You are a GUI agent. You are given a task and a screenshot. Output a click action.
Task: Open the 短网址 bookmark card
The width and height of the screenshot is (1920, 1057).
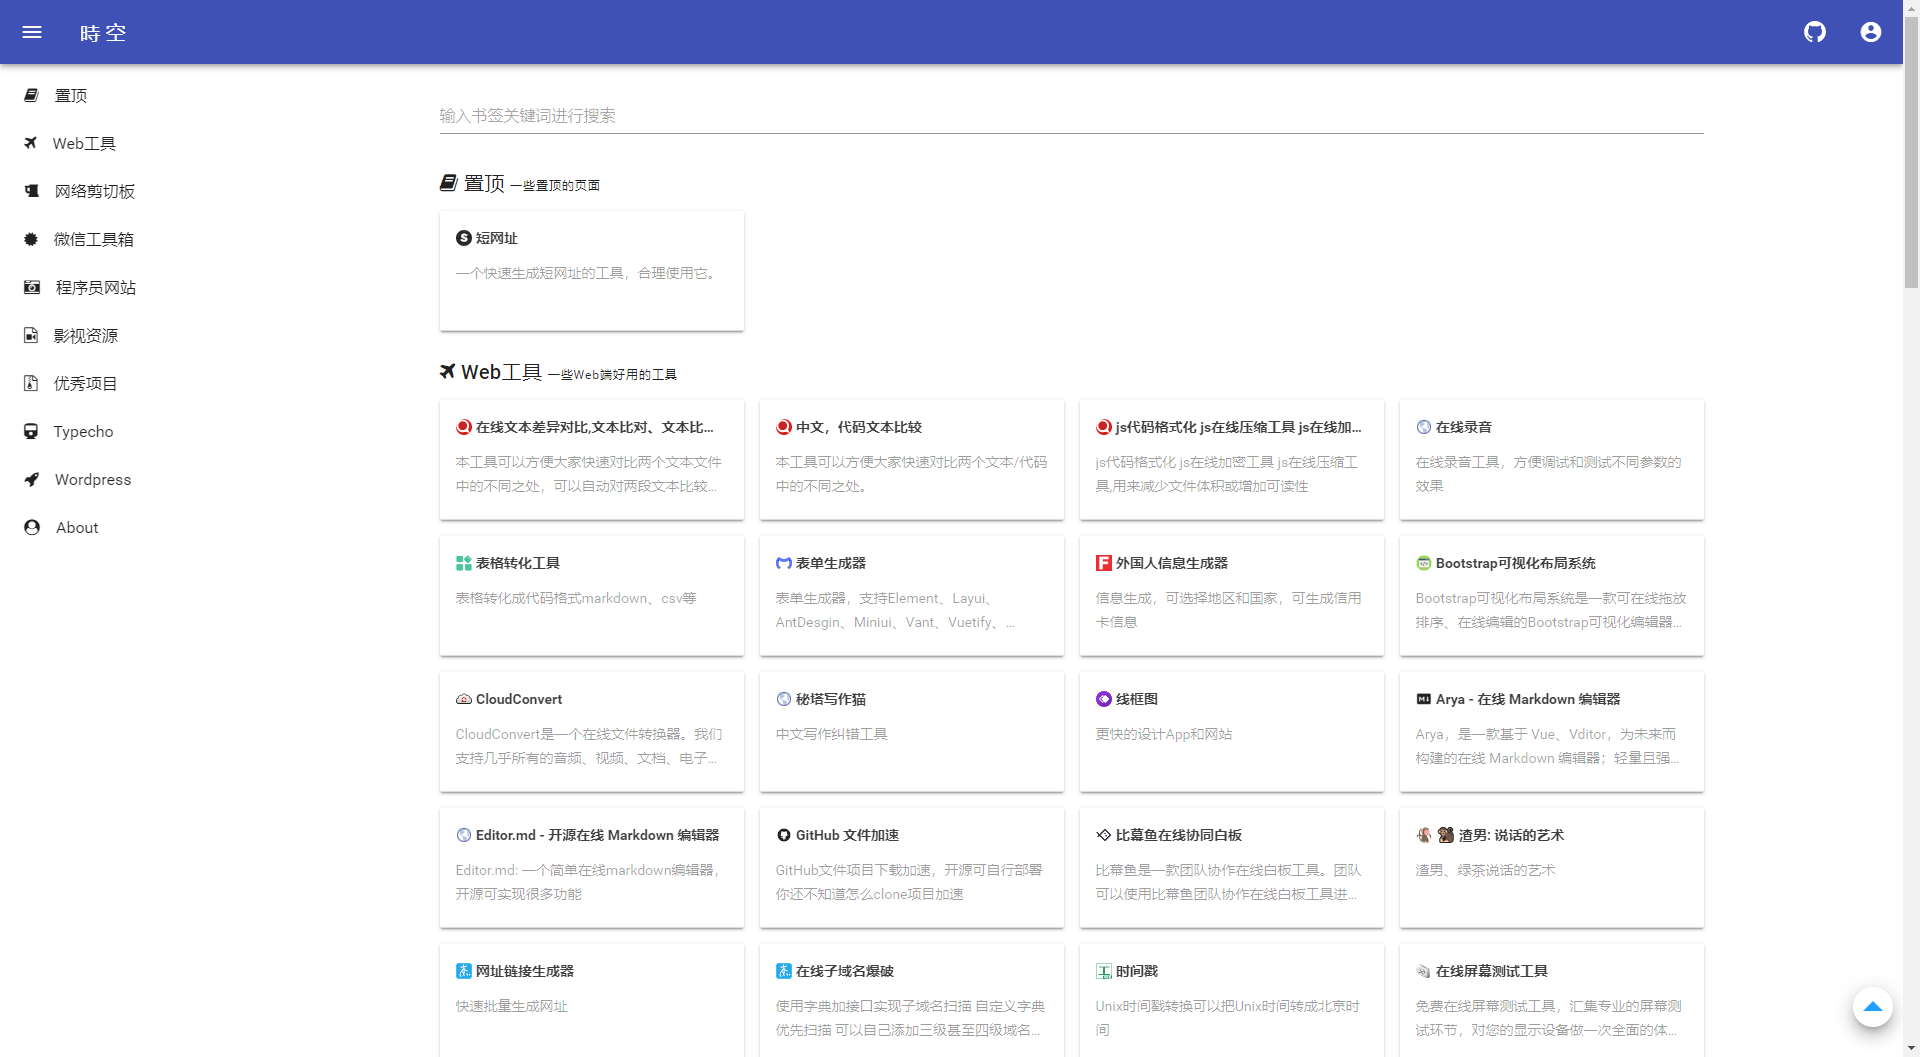tap(591, 270)
